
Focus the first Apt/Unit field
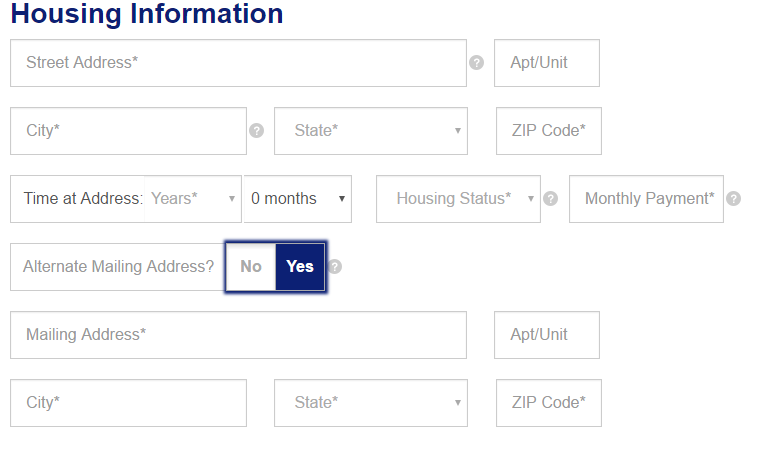tap(547, 63)
